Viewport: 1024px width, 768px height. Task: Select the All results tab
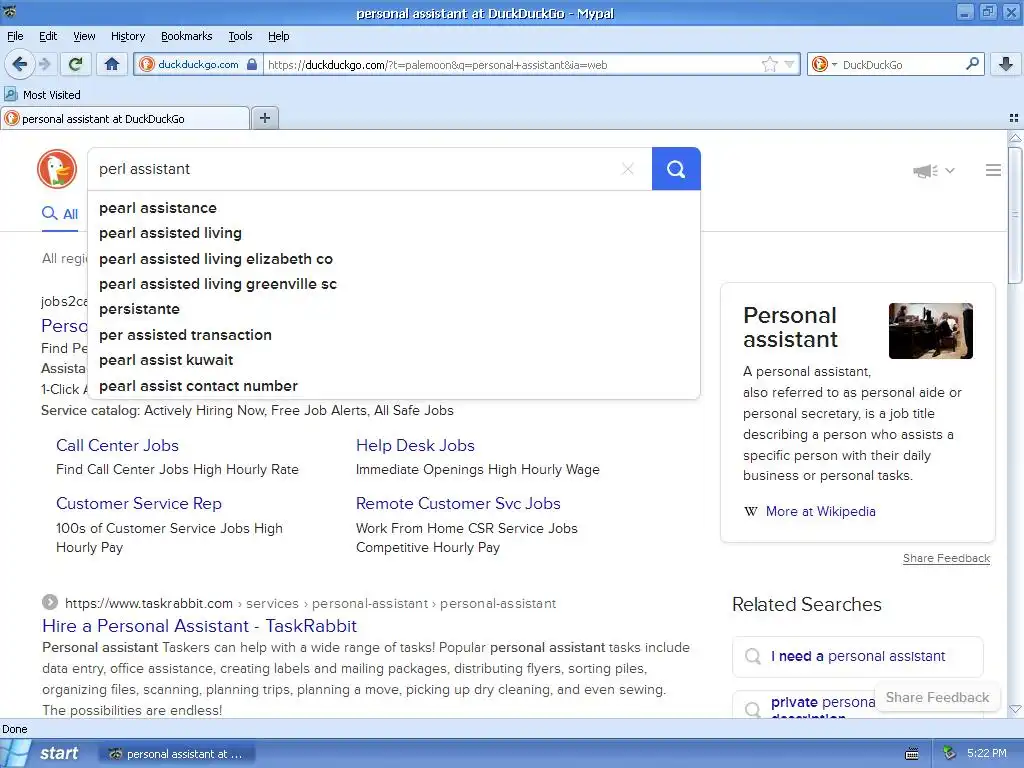point(59,214)
